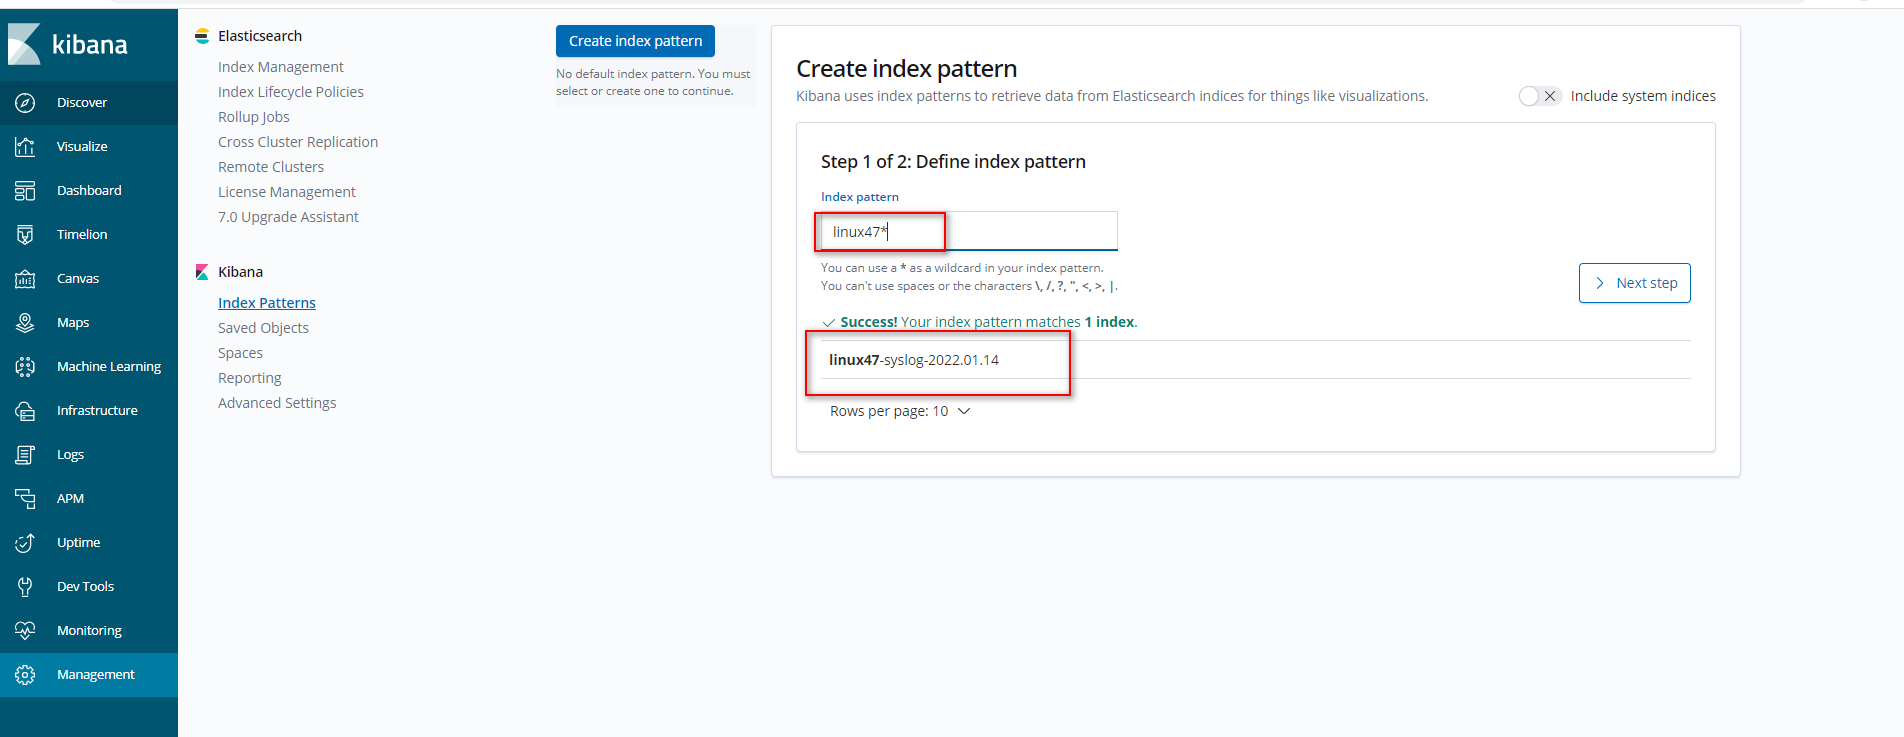Open Monitoring via its heartbeat icon

(x=25, y=630)
